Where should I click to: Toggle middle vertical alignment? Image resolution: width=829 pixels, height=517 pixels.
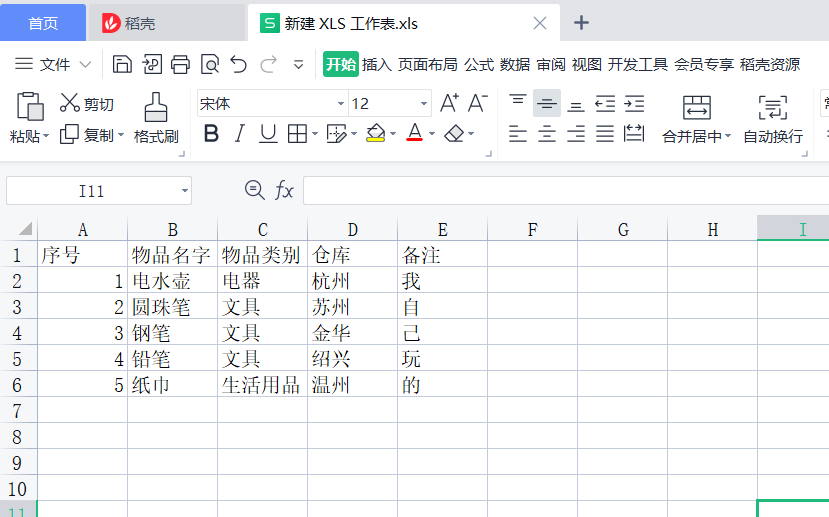click(547, 103)
